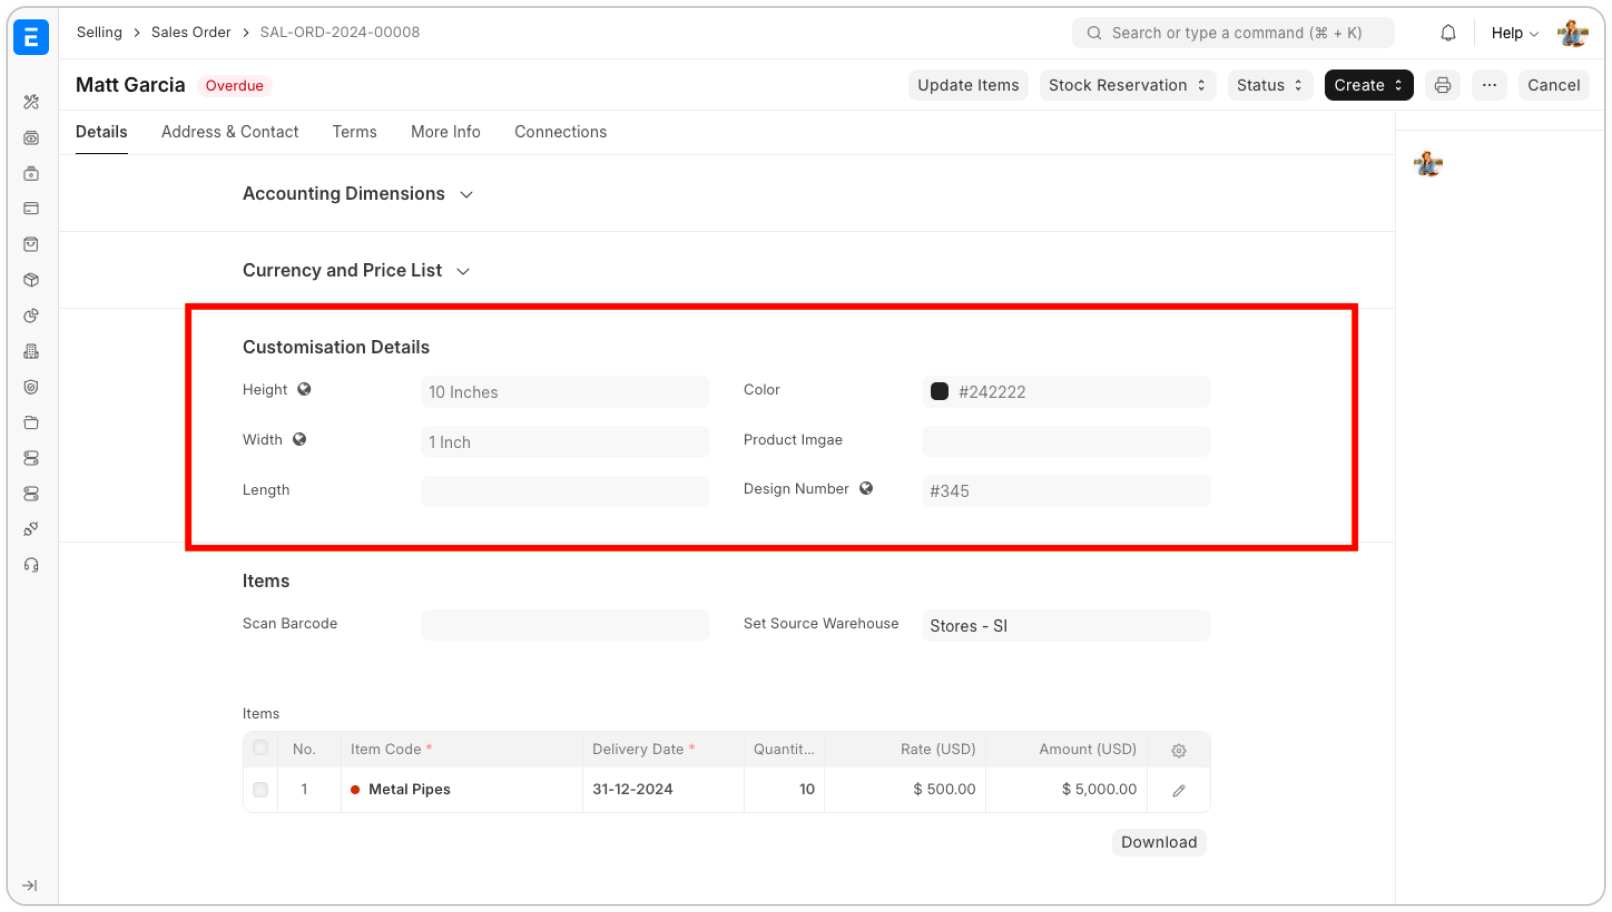
Task: Open the Stock Reservation dropdown
Action: point(1127,85)
